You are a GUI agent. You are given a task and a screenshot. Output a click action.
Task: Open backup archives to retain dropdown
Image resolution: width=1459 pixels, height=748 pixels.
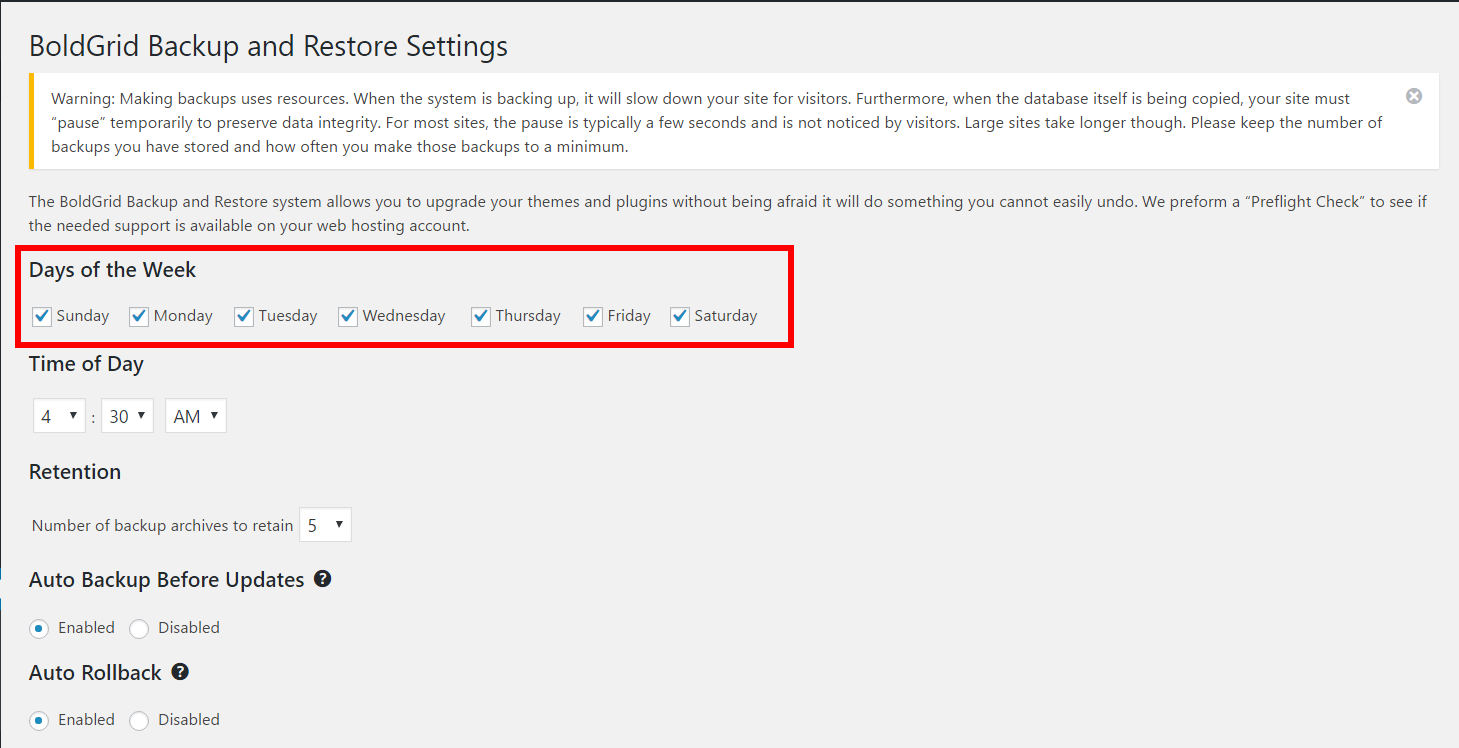pos(325,525)
